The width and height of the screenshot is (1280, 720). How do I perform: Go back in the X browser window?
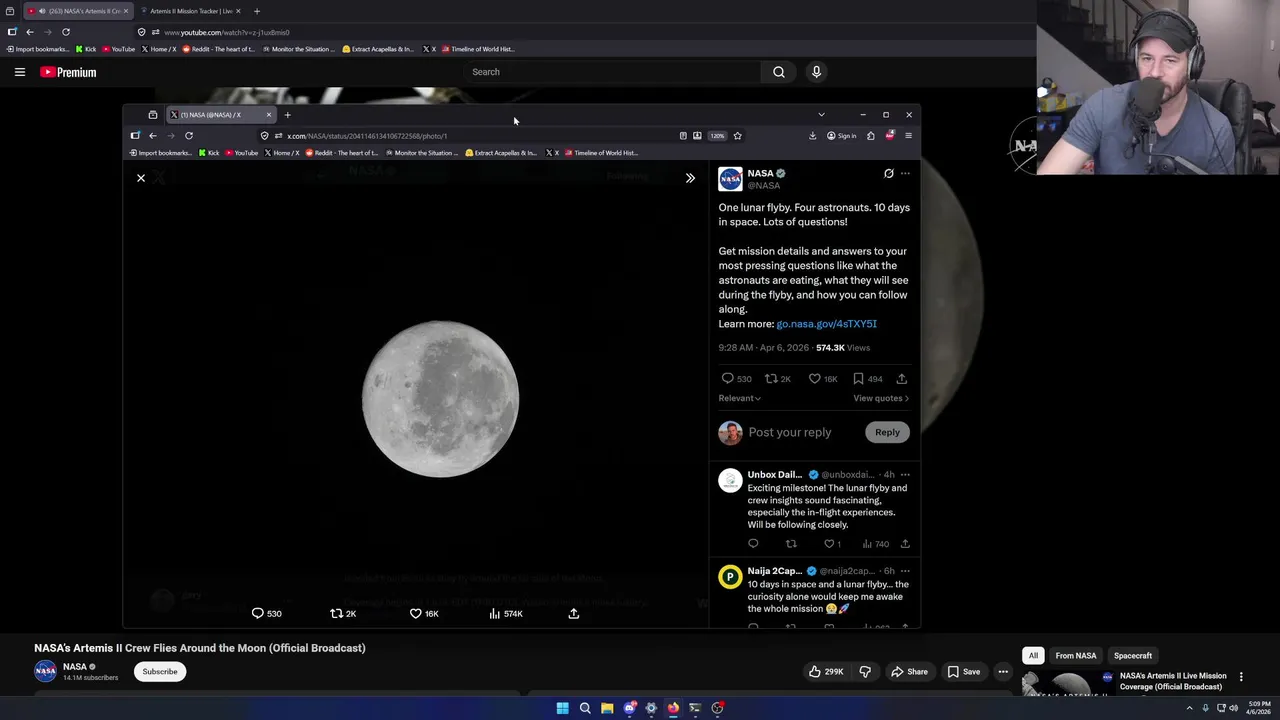point(153,136)
